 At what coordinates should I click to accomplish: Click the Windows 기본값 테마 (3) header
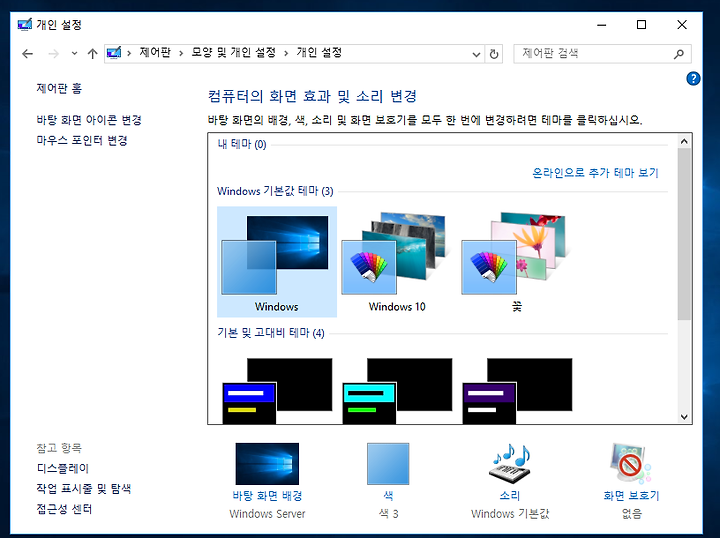(x=275, y=191)
